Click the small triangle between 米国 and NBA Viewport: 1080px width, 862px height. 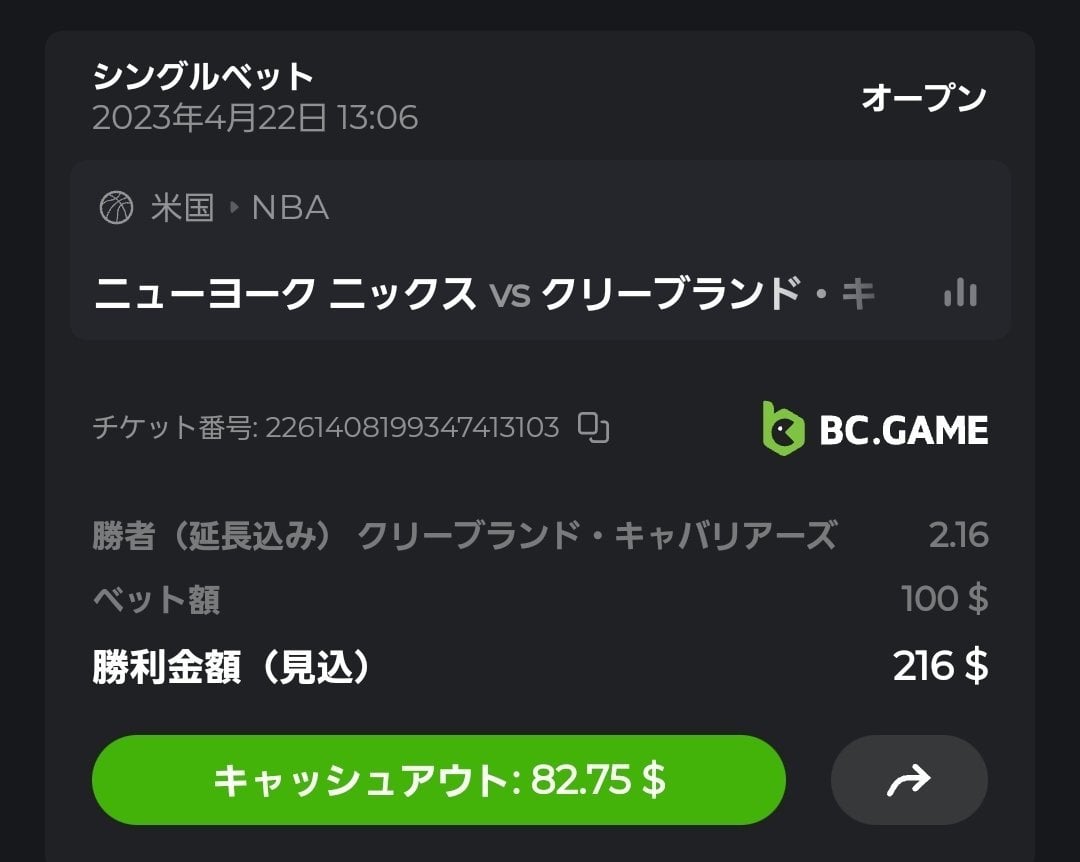tap(234, 208)
